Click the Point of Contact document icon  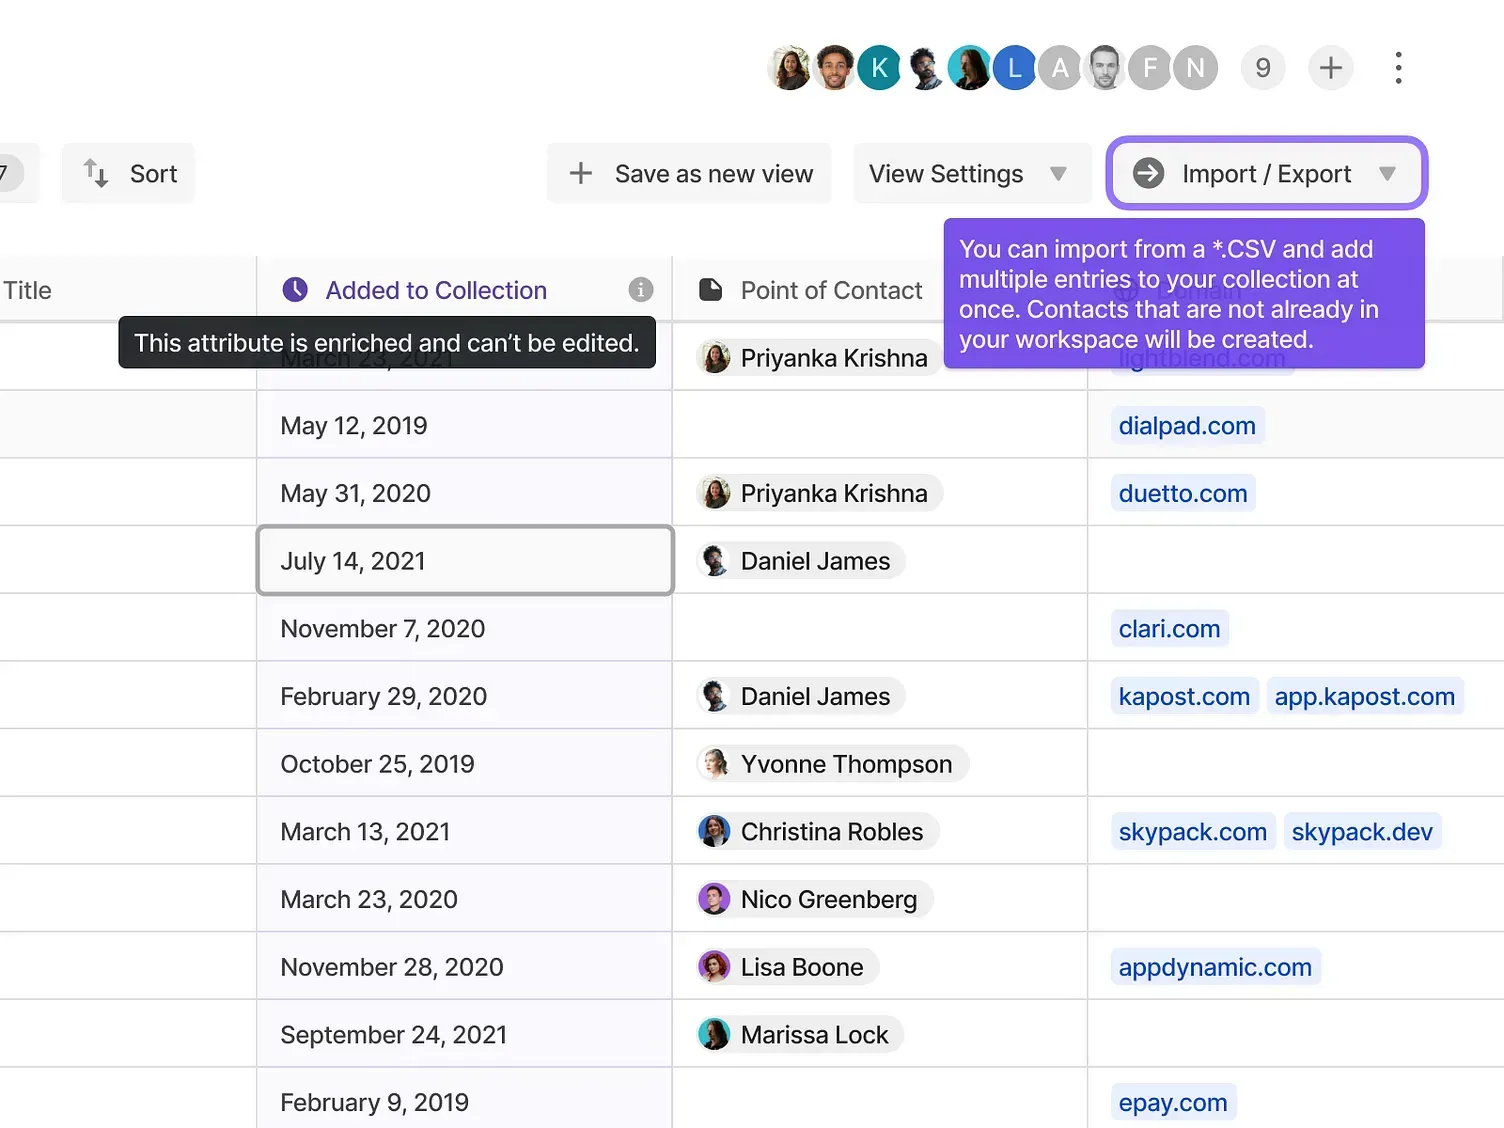pos(710,290)
